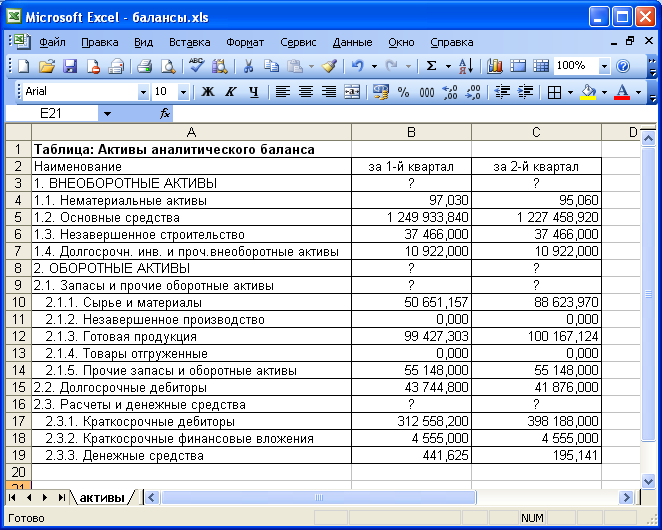Decrease the cell indent
662x530 pixels.
[502, 92]
